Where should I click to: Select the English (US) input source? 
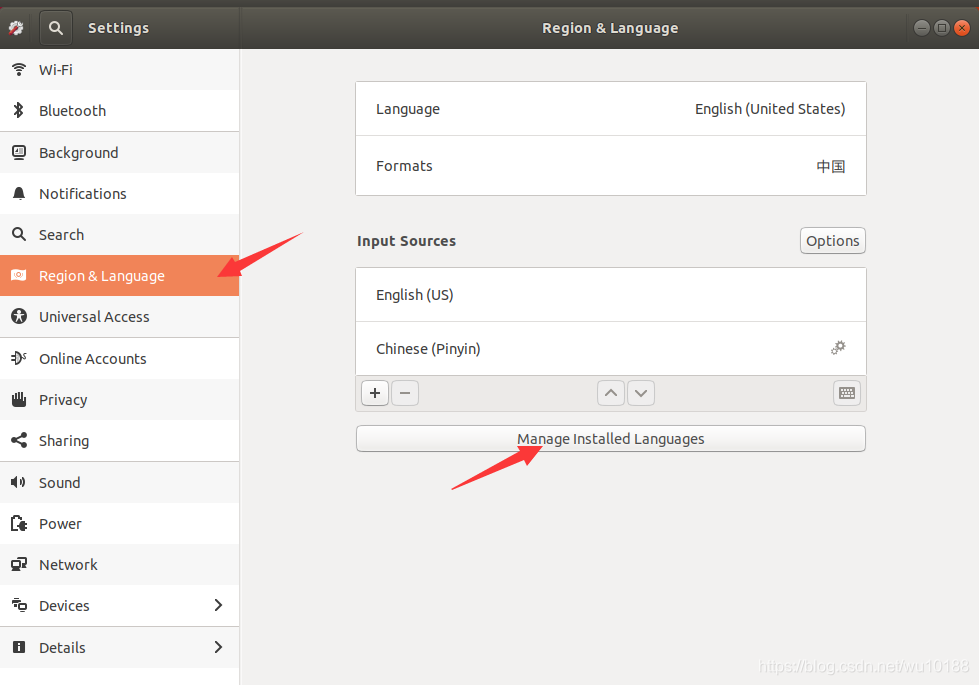(x=611, y=295)
